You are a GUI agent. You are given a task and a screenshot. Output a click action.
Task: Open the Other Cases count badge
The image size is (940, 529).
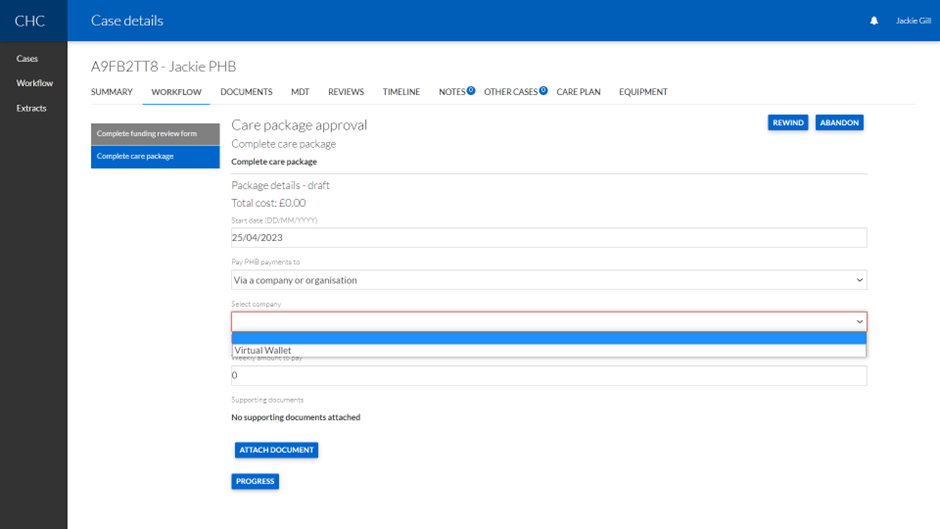point(543,90)
